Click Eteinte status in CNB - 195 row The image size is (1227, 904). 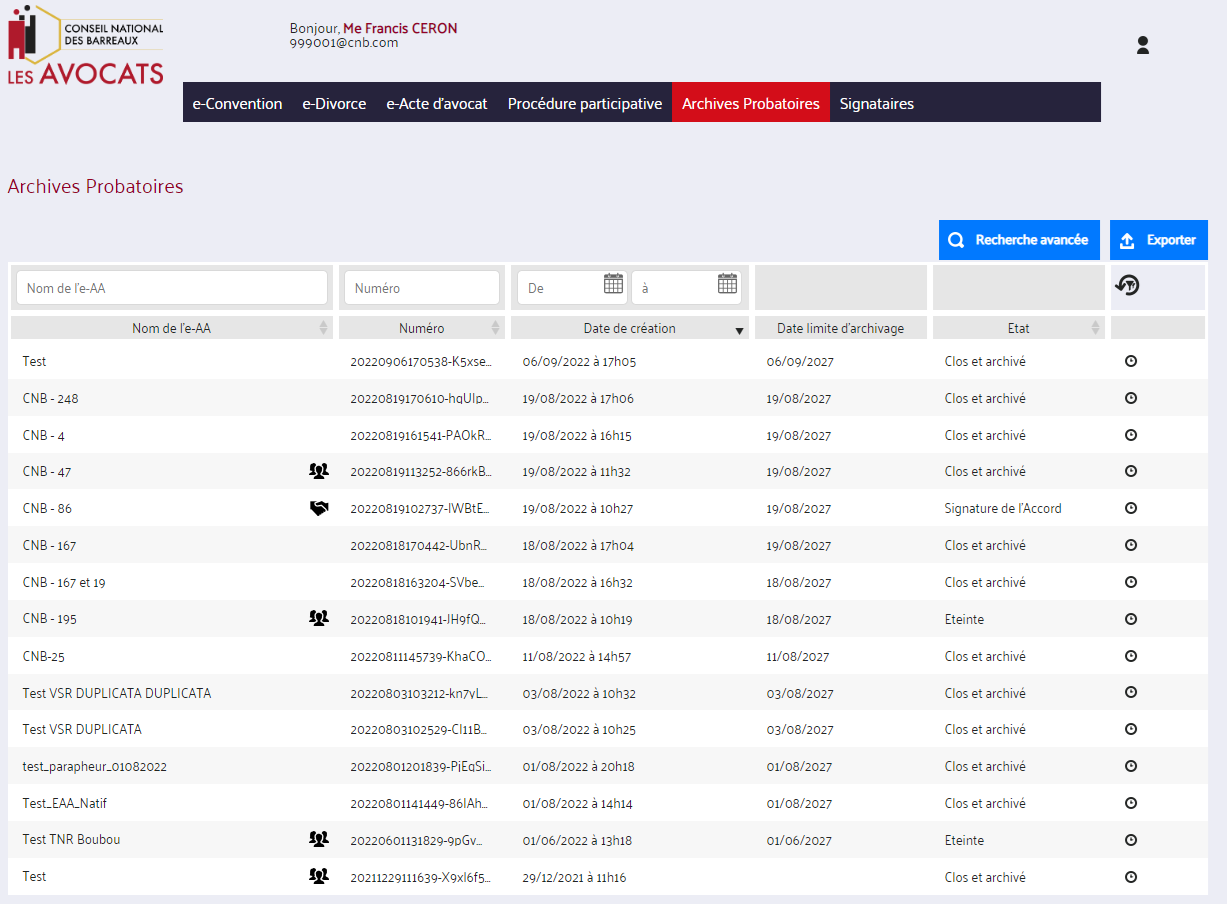[964, 619]
